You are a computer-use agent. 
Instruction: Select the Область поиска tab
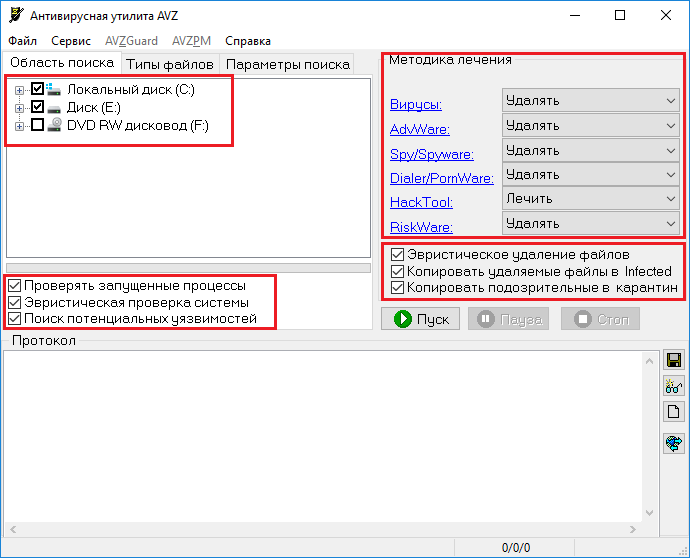[x=62, y=63]
